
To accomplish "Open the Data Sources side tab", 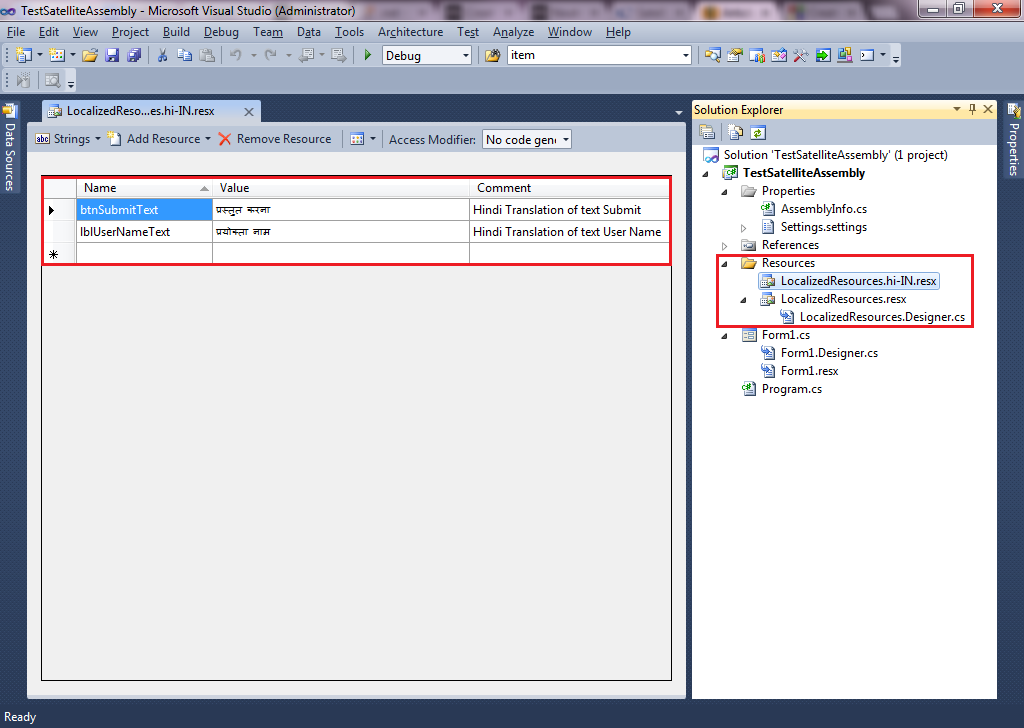I will (10, 148).
